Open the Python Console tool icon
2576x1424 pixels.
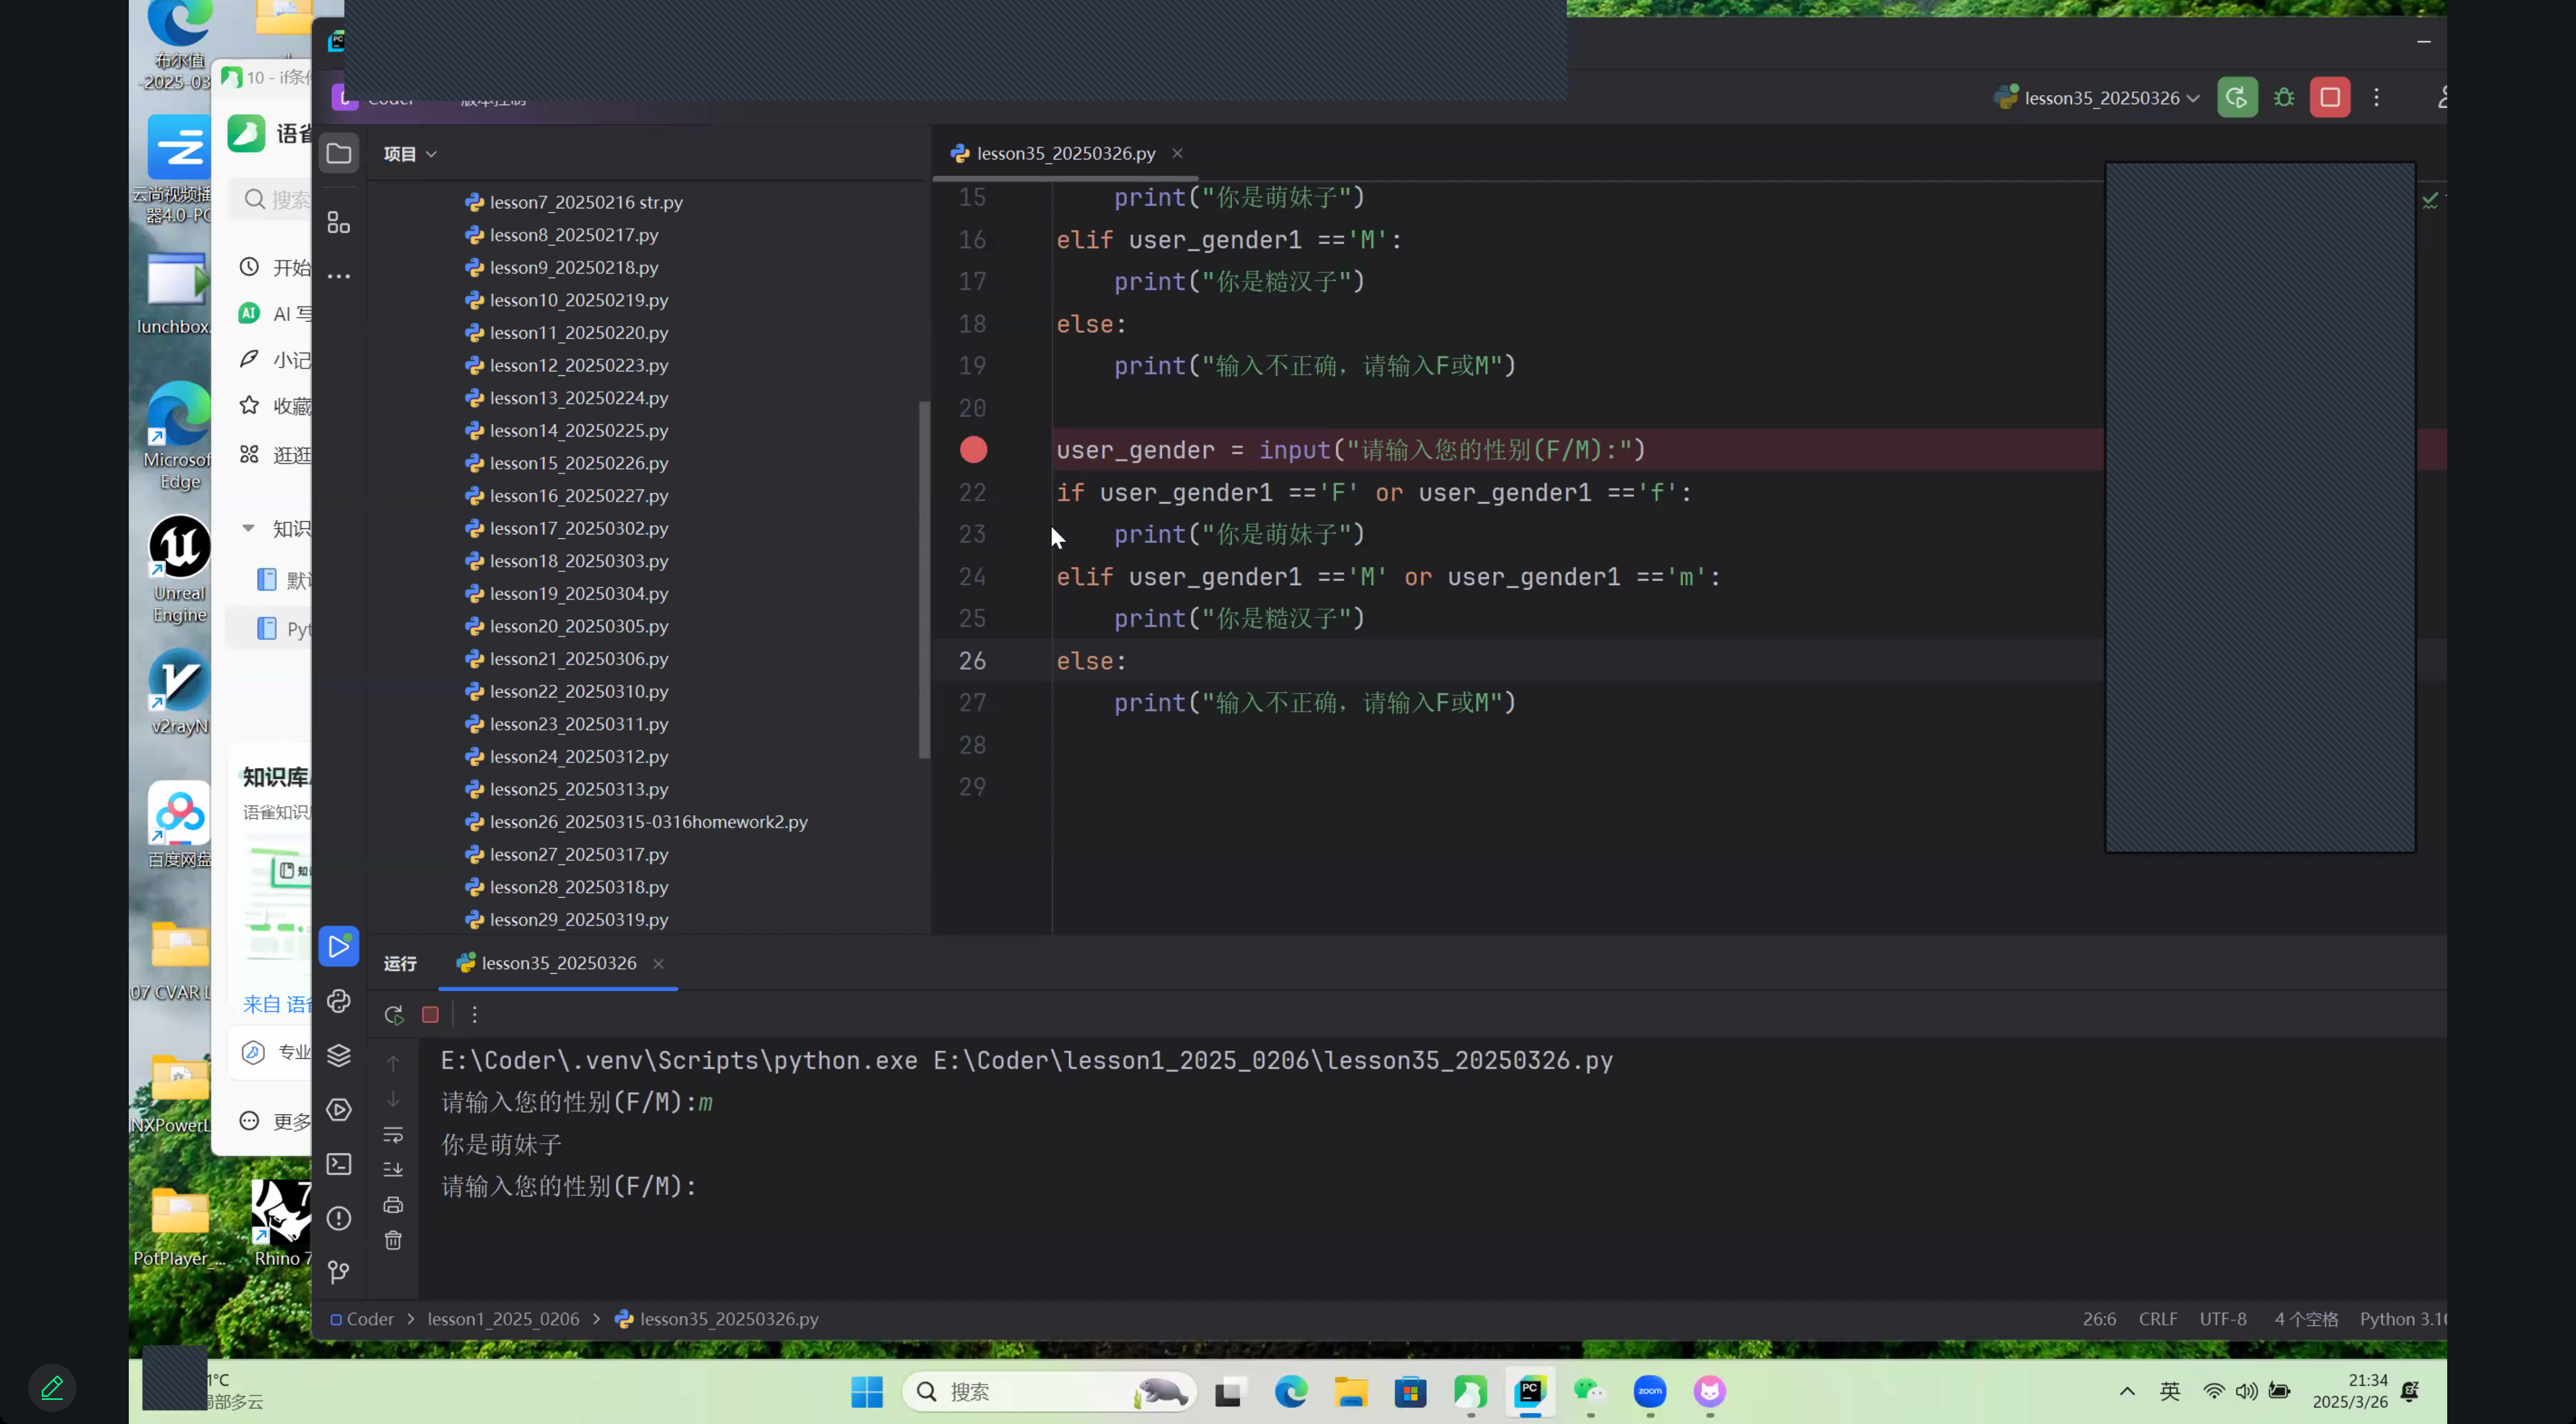(339, 1001)
